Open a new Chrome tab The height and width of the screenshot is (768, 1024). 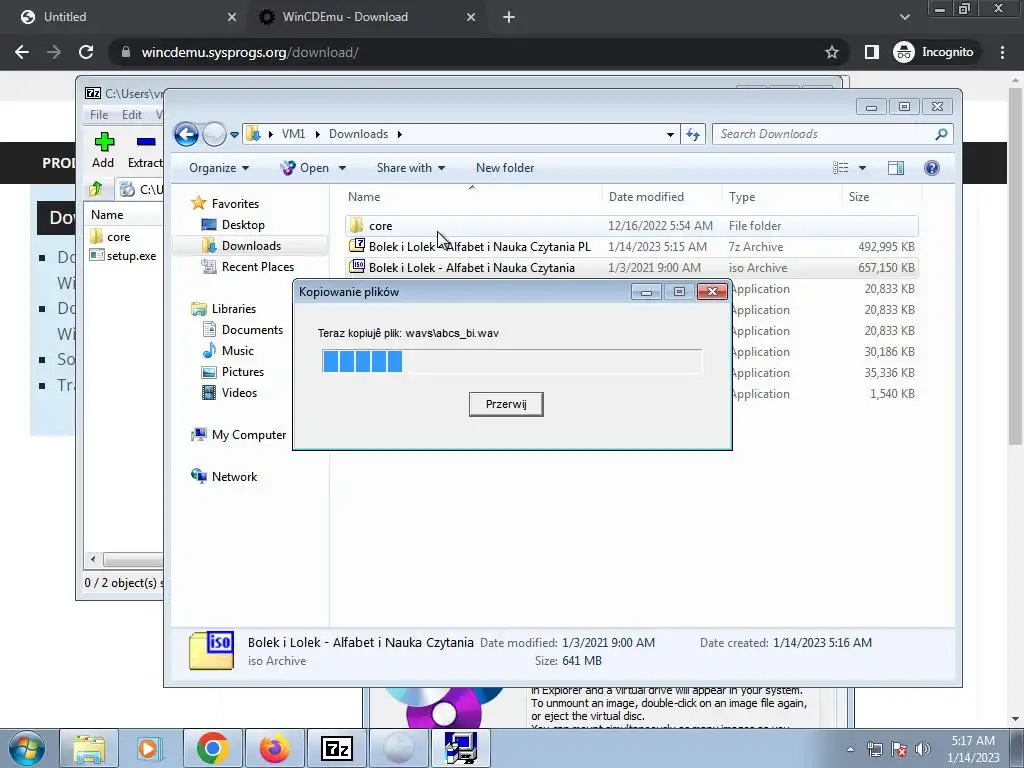pos(509,18)
